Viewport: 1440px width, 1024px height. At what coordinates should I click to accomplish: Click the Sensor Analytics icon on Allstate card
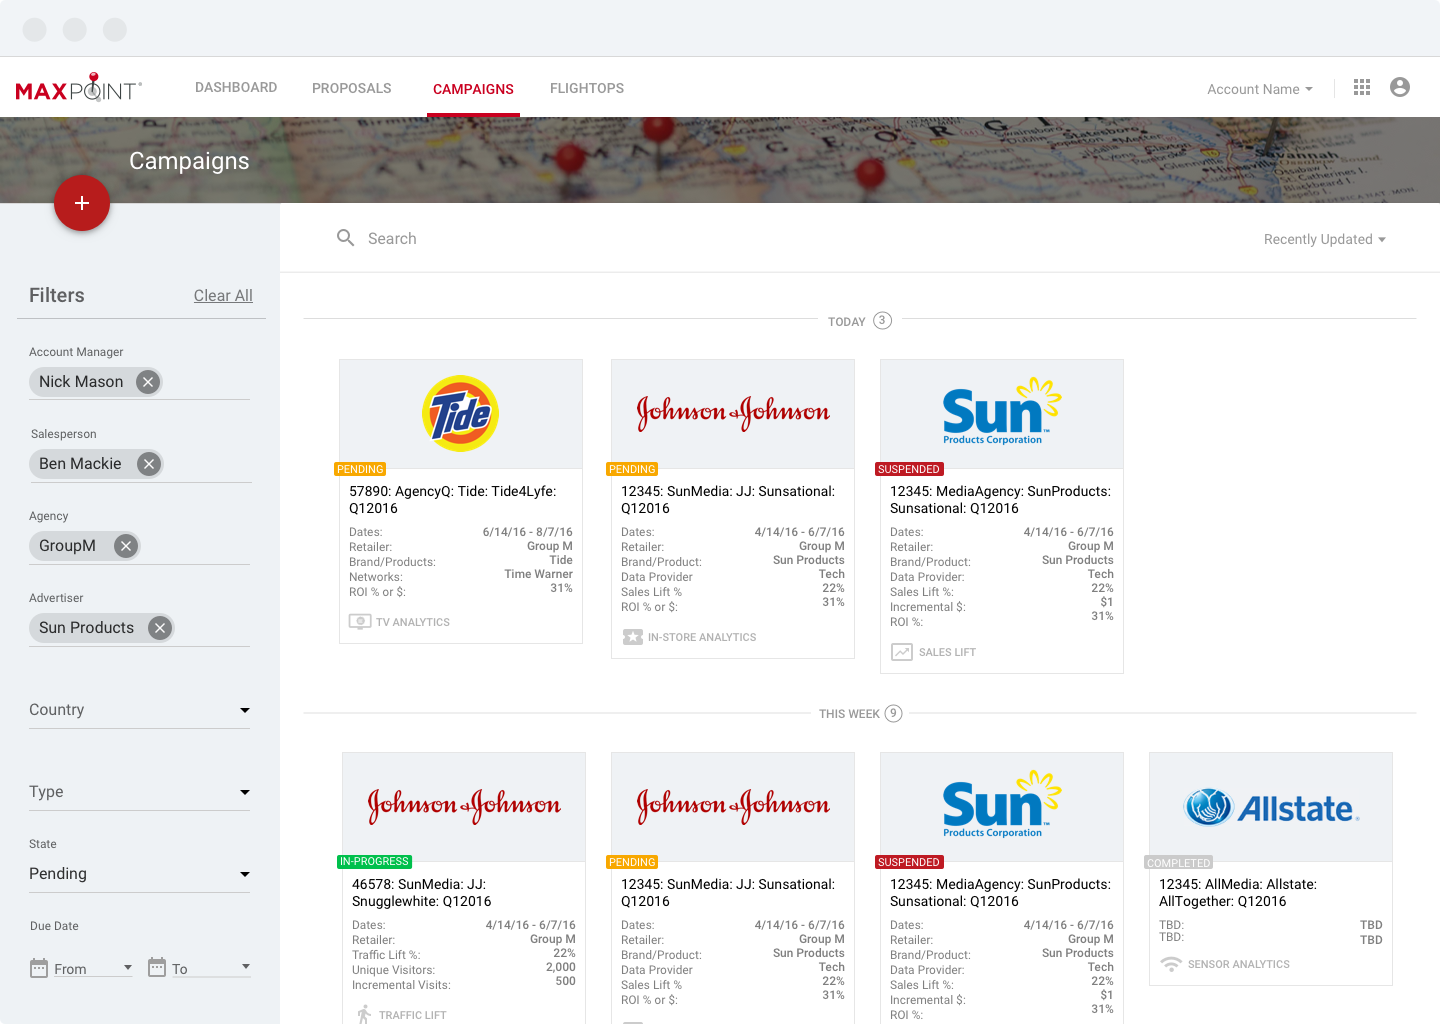point(1171,964)
